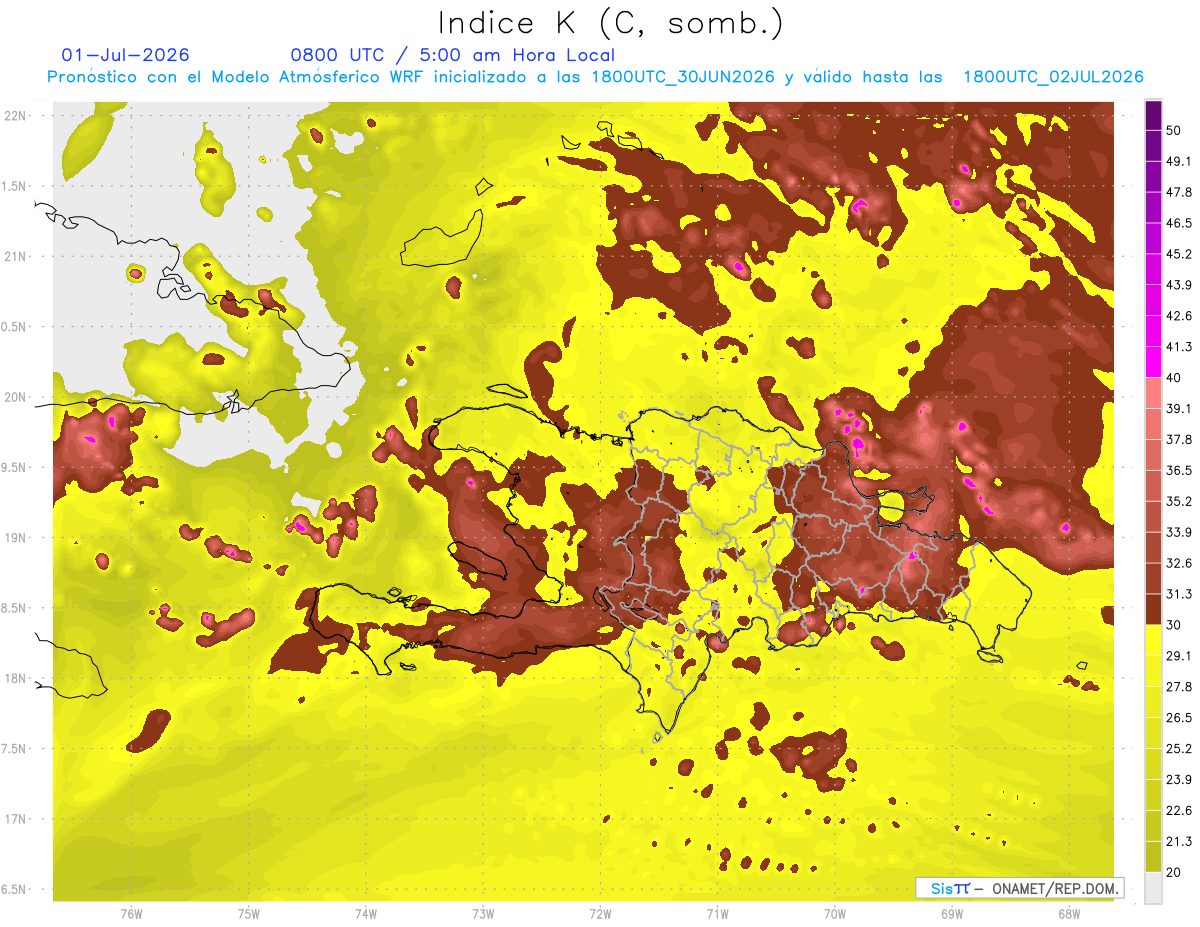Pick the magenta swatch between 40 and 41.3

coord(1153,362)
